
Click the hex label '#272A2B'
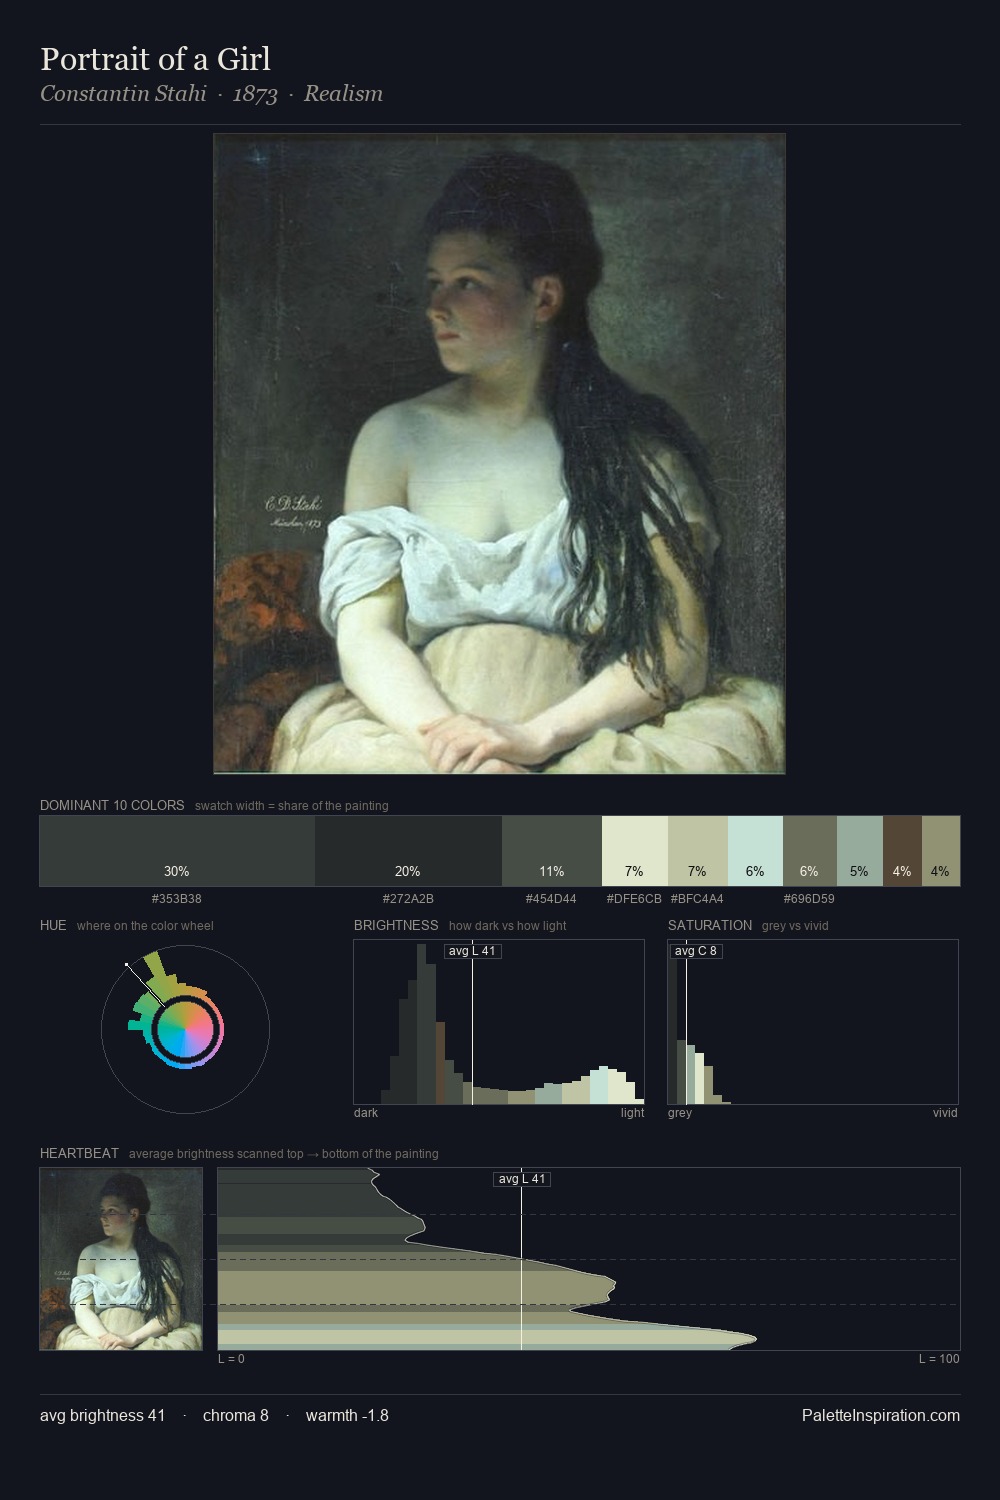(408, 898)
